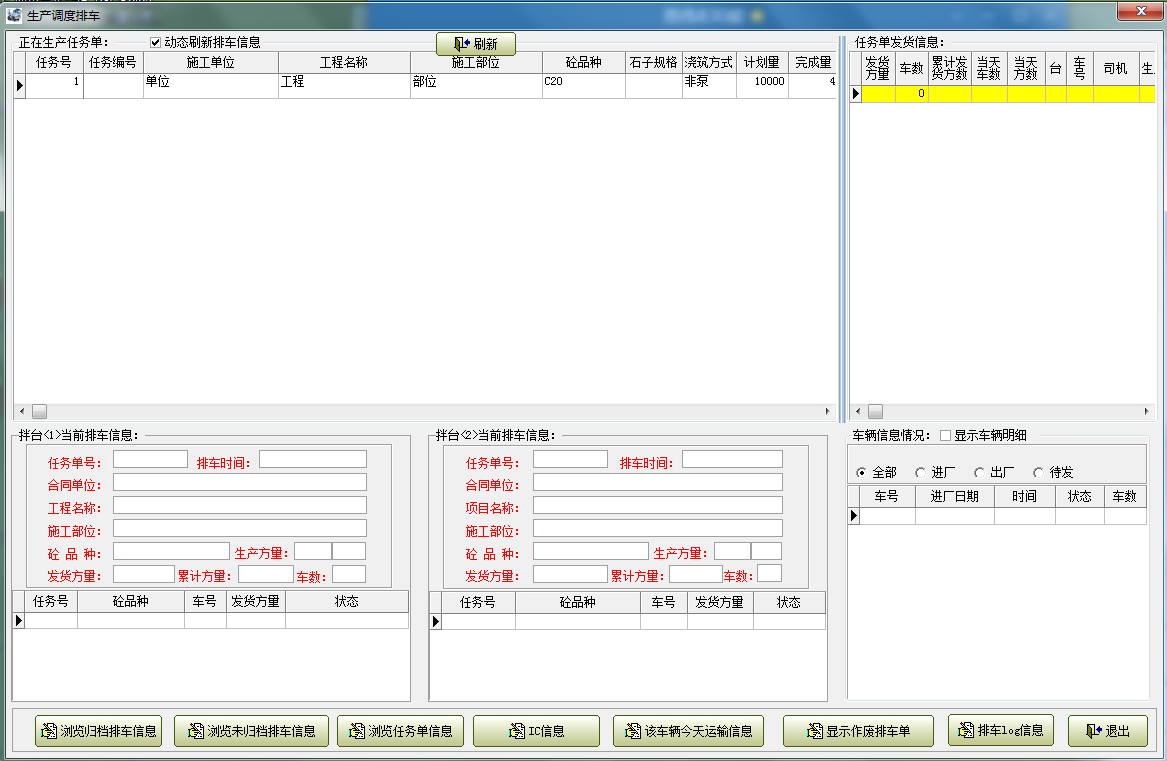The height and width of the screenshot is (761, 1167).
Task: Click 拌台1 施工部位 input field
Action: pyautogui.click(x=240, y=529)
